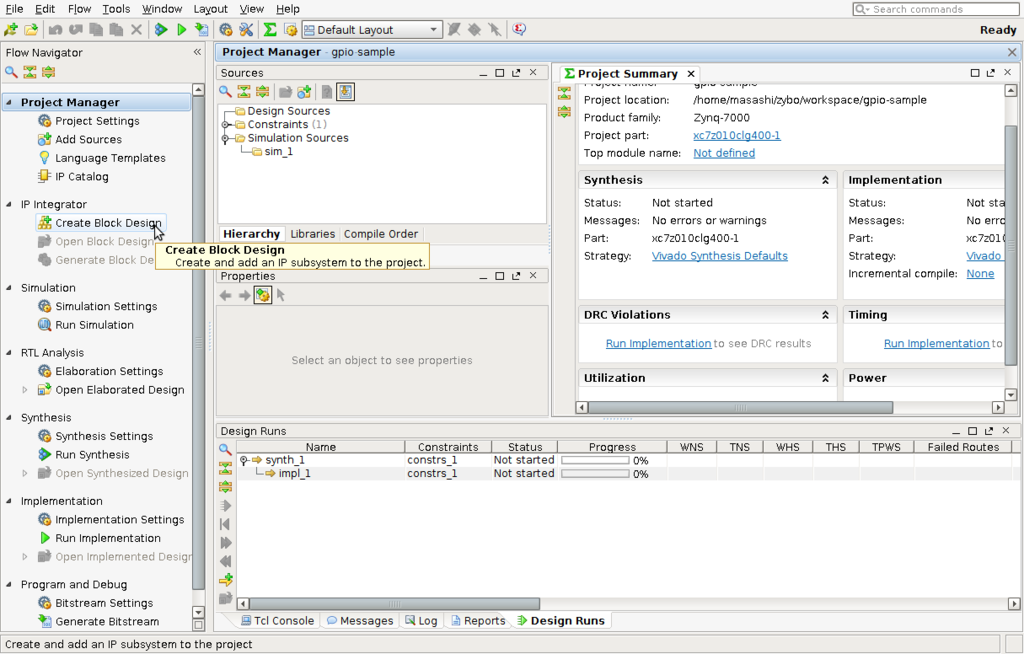Open the Reports tab
Viewport: 1024px width, 654px height.
pyautogui.click(x=478, y=621)
